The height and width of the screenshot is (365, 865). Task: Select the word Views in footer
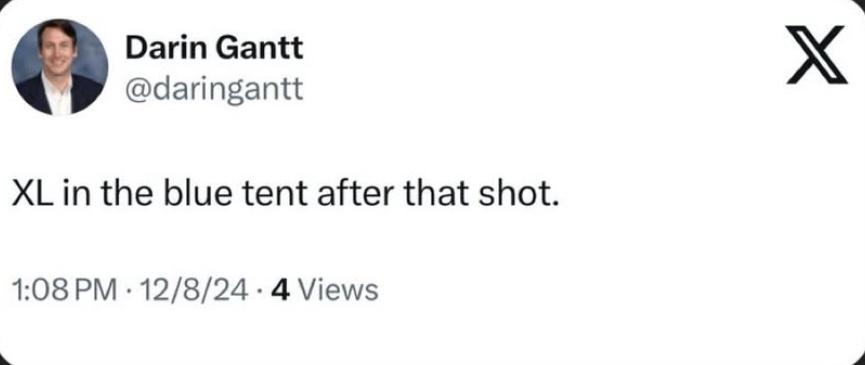[341, 289]
